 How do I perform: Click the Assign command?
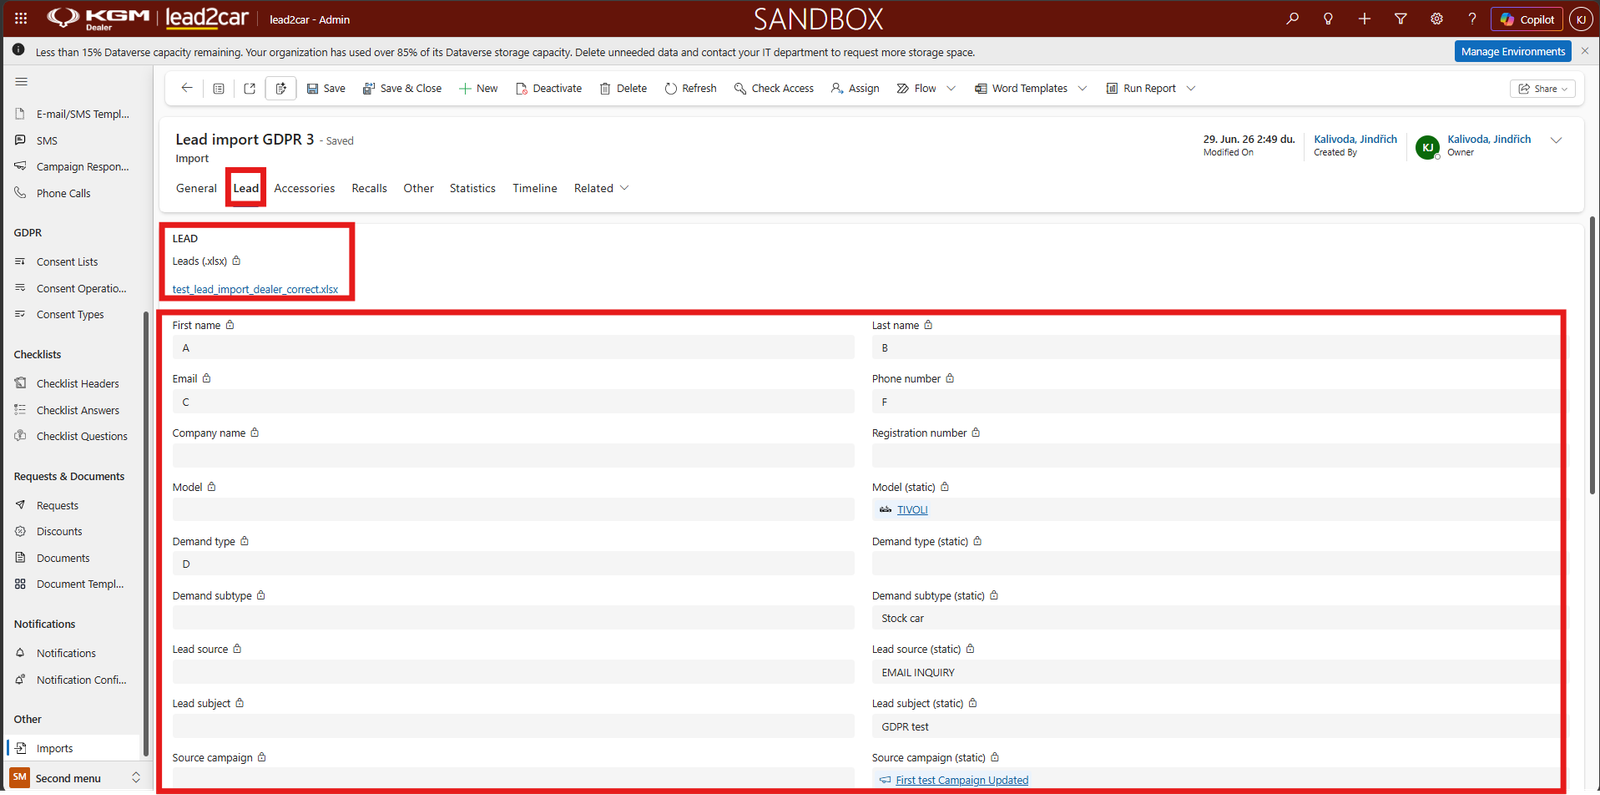[855, 88]
